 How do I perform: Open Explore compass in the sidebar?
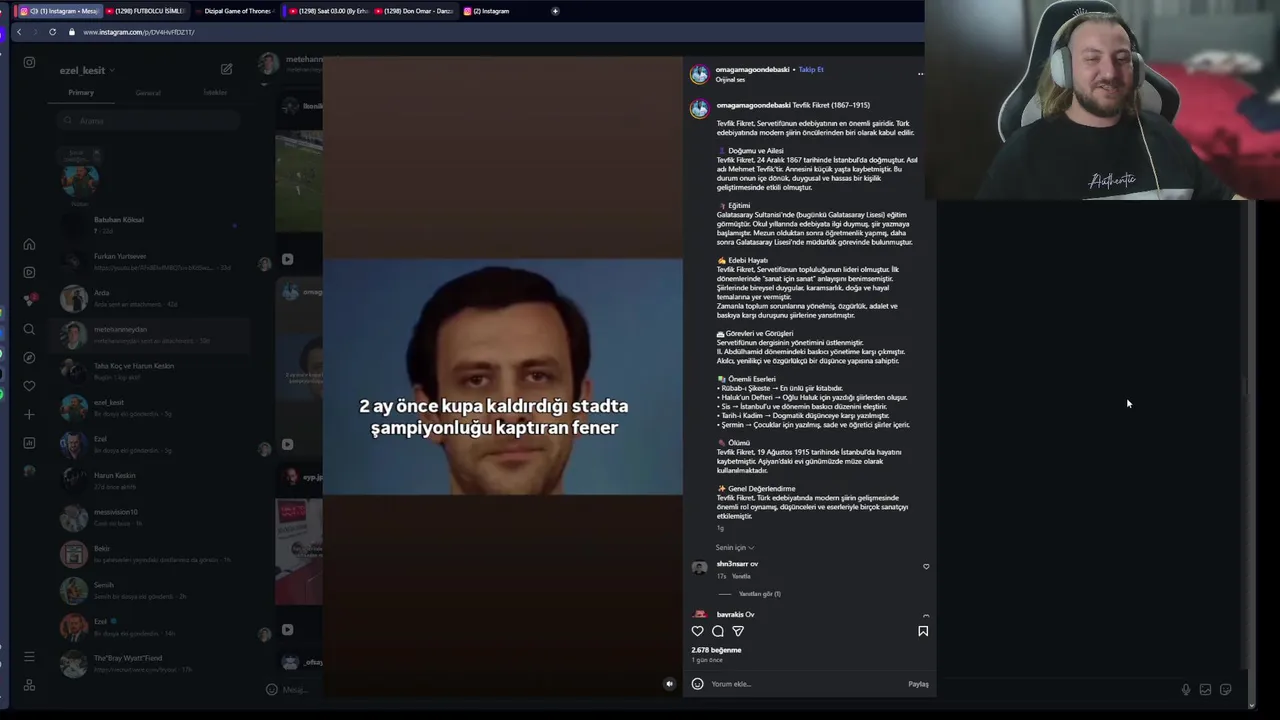[x=29, y=357]
